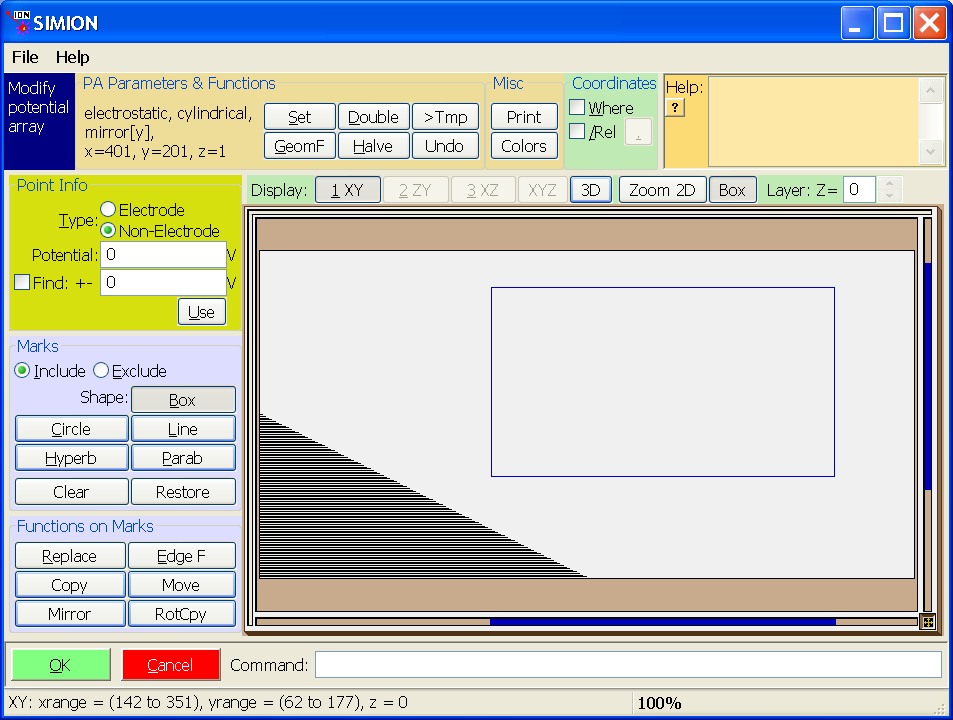Increase the Layer Z stepper

890,184
